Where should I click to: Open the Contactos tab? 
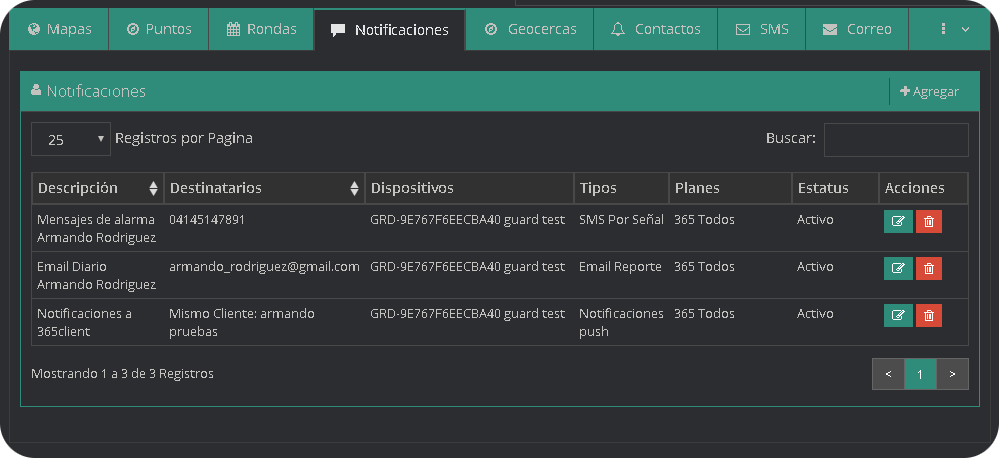[x=656, y=29]
